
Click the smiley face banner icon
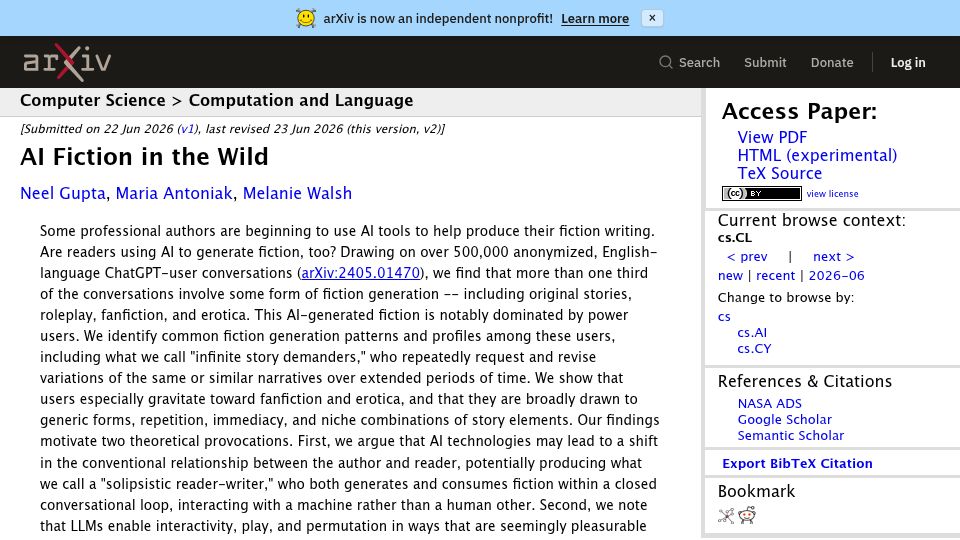306,18
